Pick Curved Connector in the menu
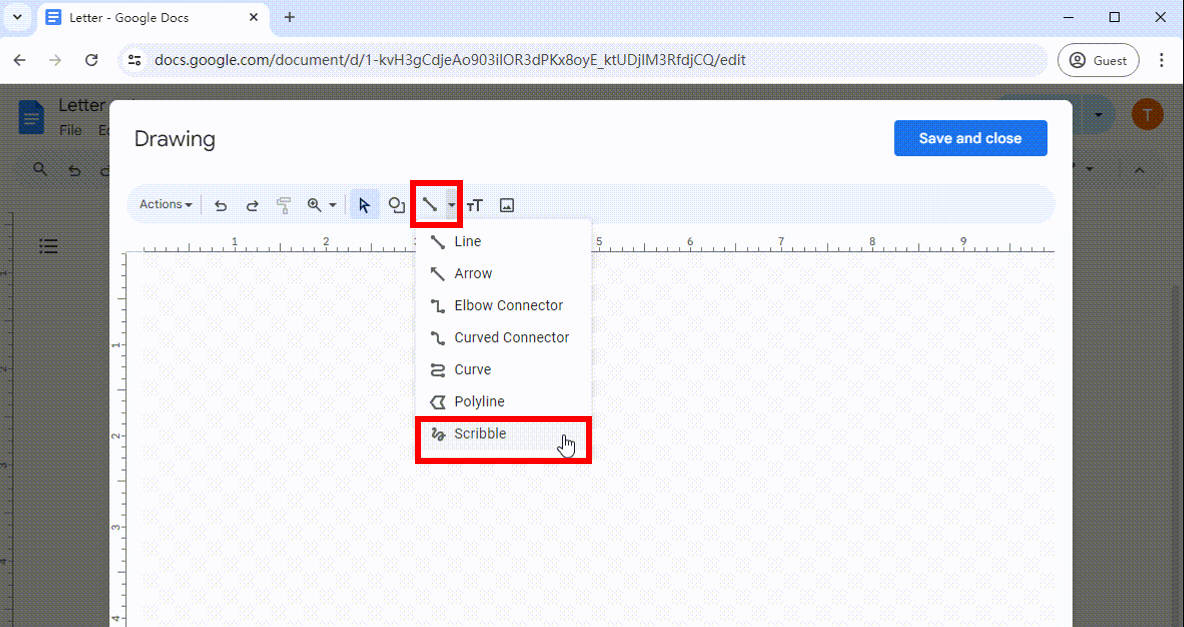This screenshot has height=627, width=1184. tap(503, 338)
